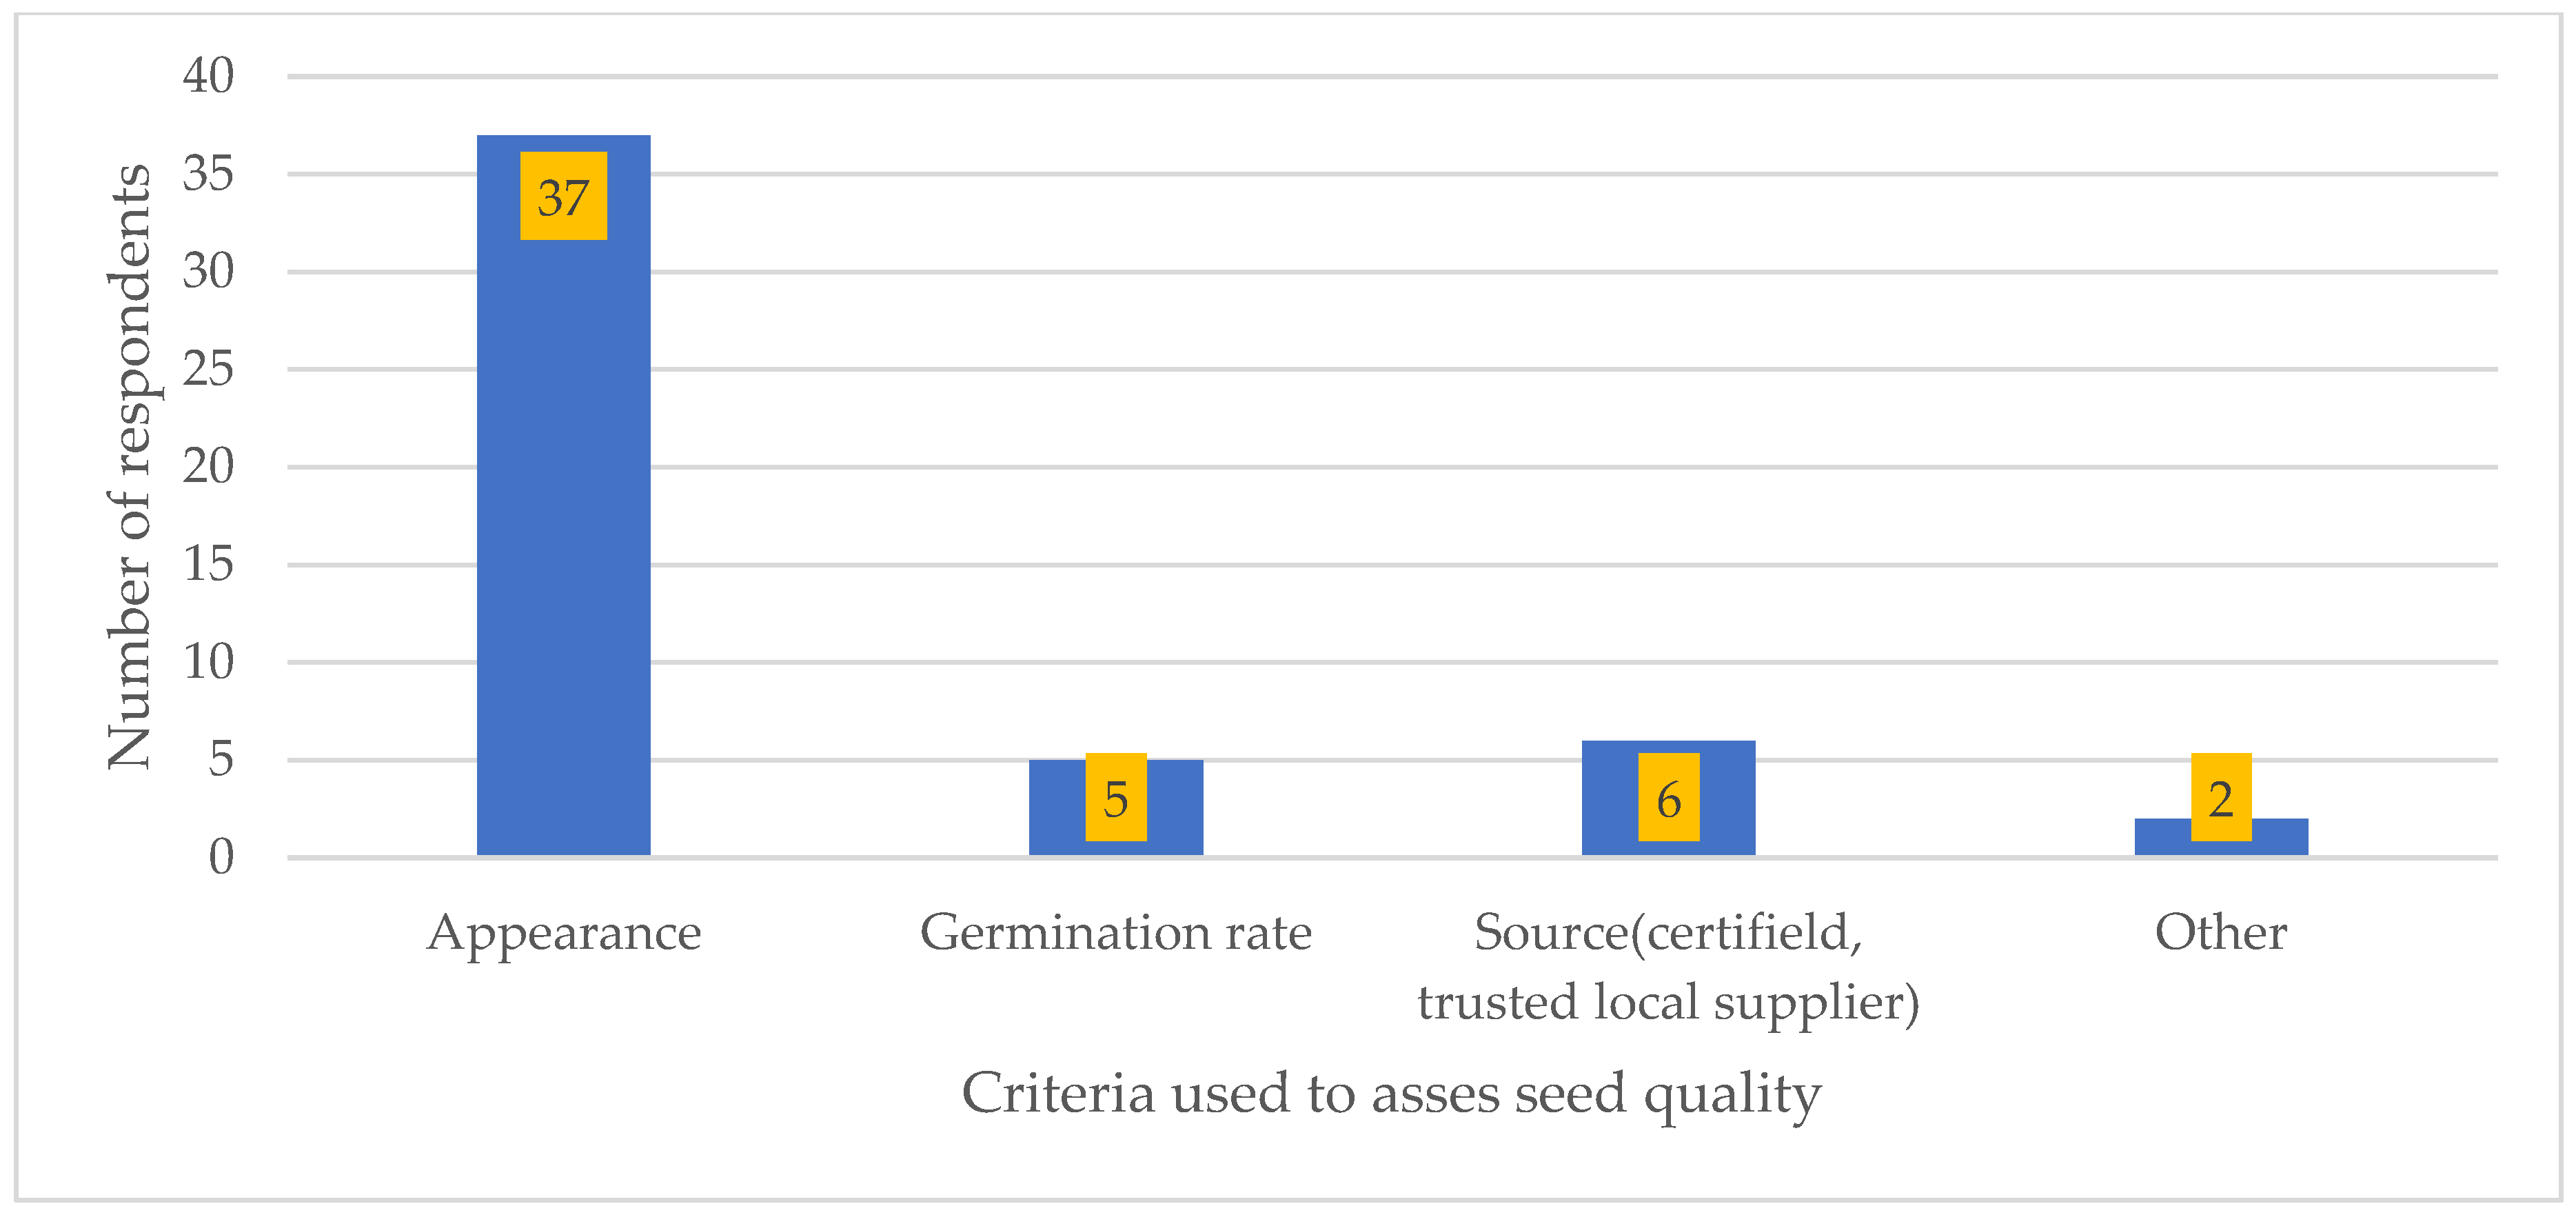Click the Source(certifield, trusted local supplier) label
Screen dimensions: 2576x1215
(1668, 967)
